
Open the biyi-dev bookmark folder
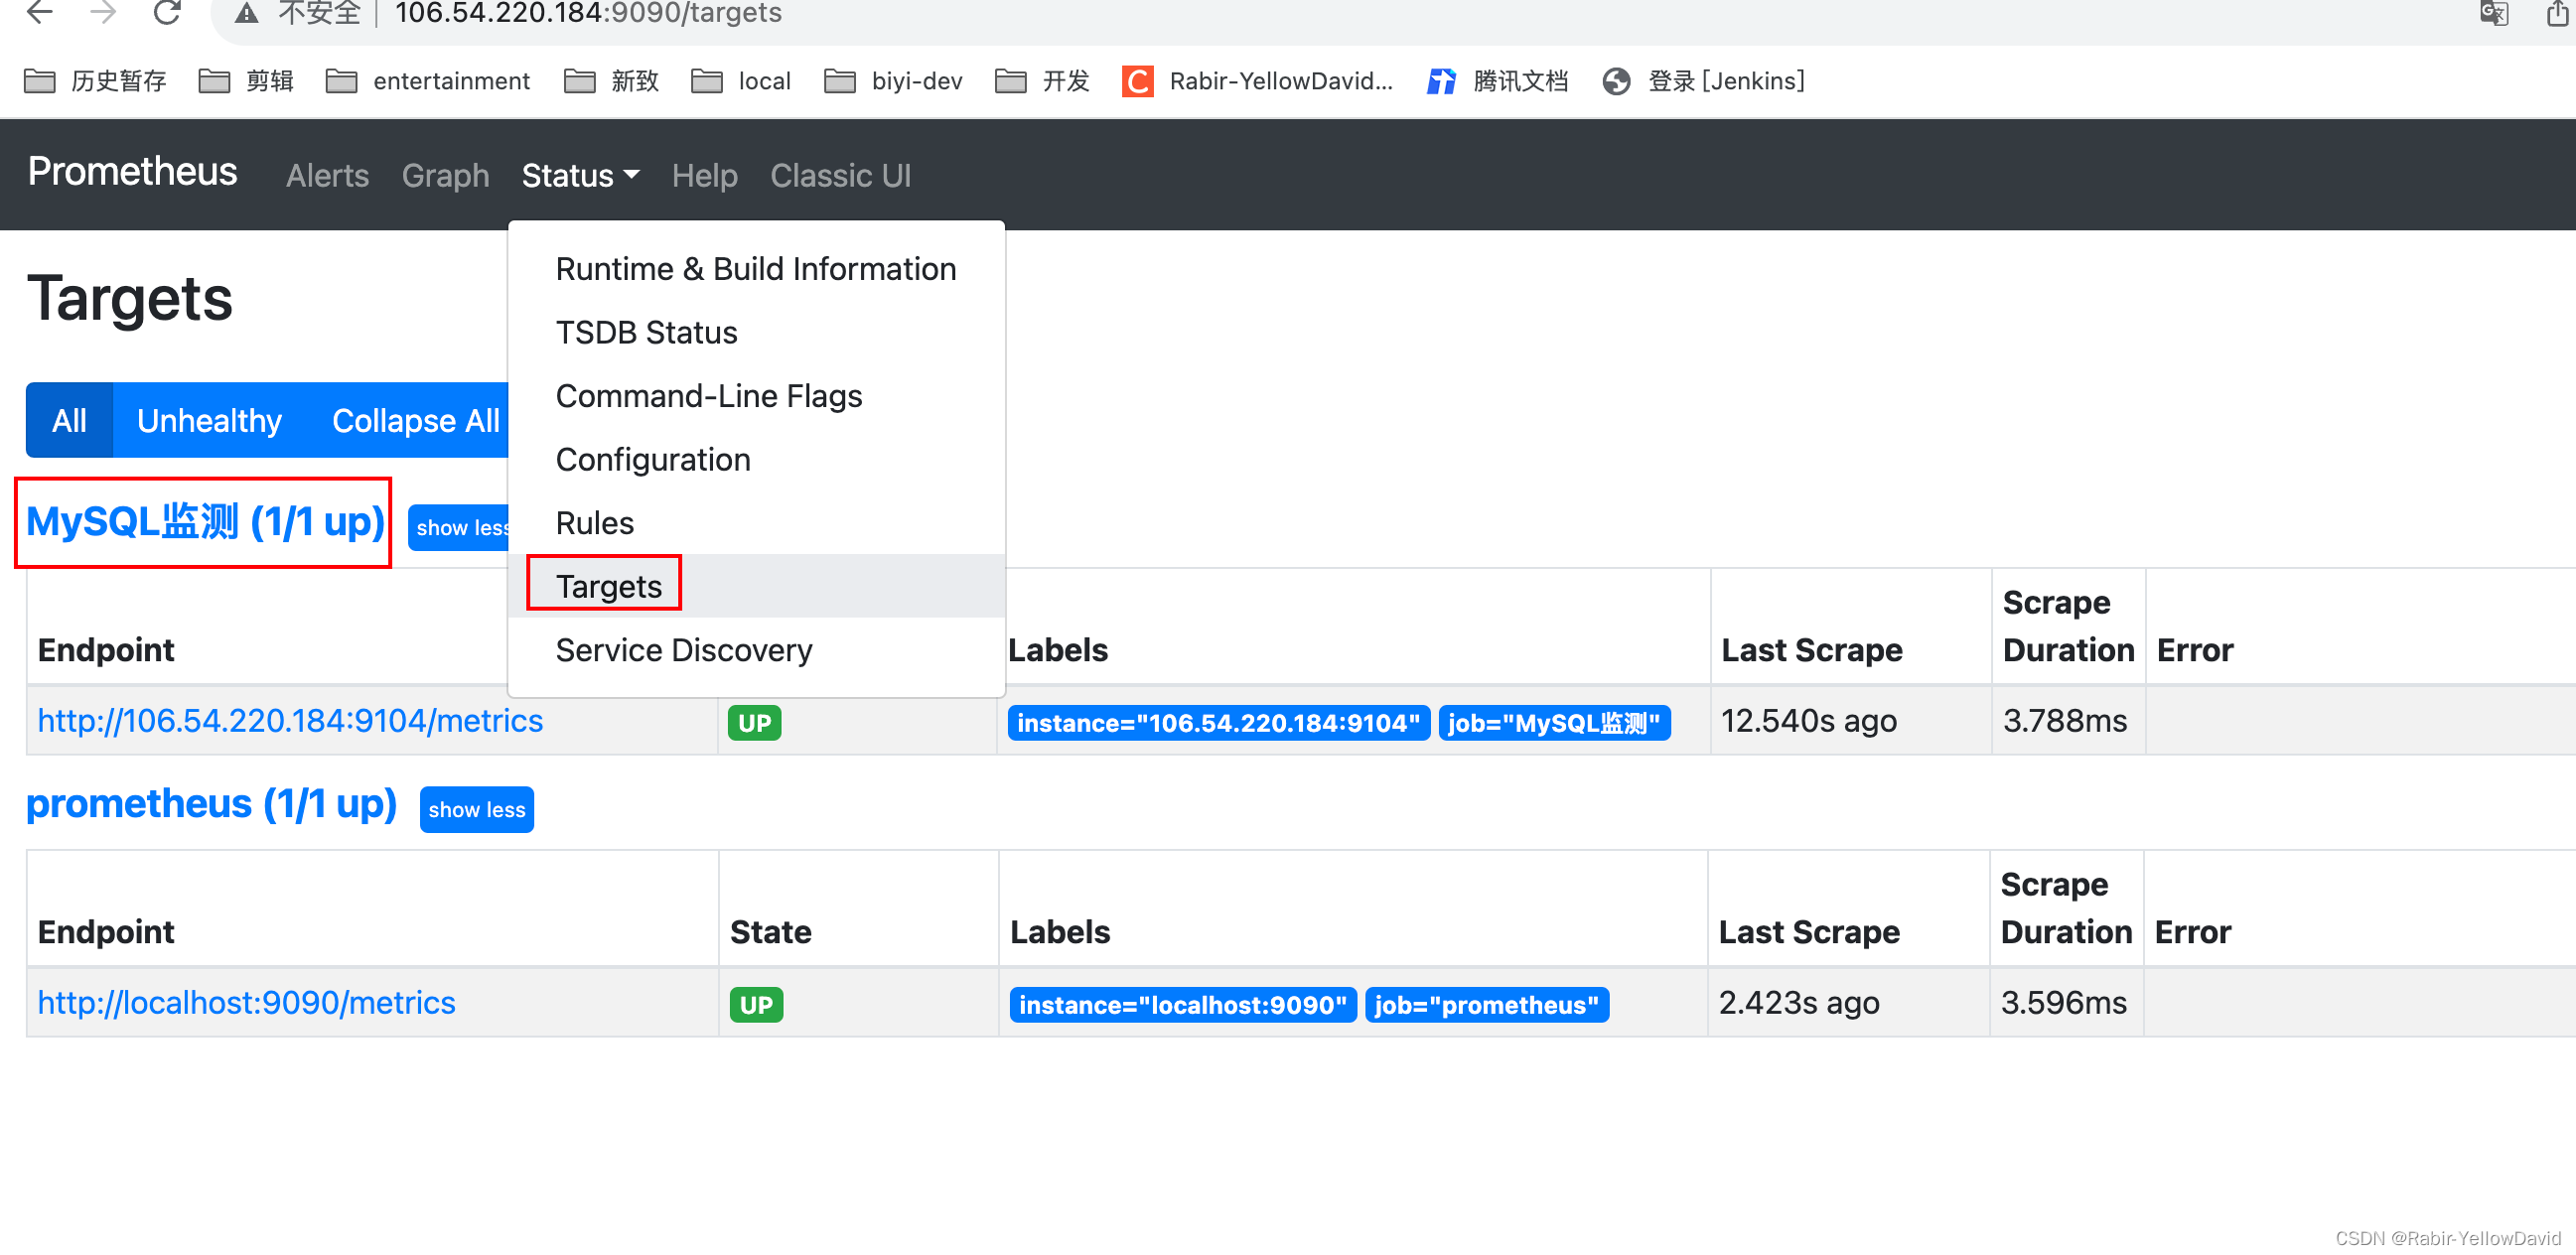(893, 81)
